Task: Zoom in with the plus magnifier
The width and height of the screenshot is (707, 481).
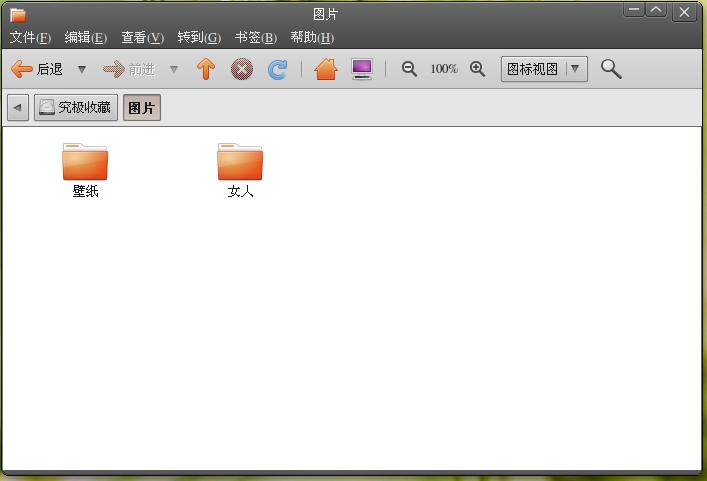Action: click(477, 69)
